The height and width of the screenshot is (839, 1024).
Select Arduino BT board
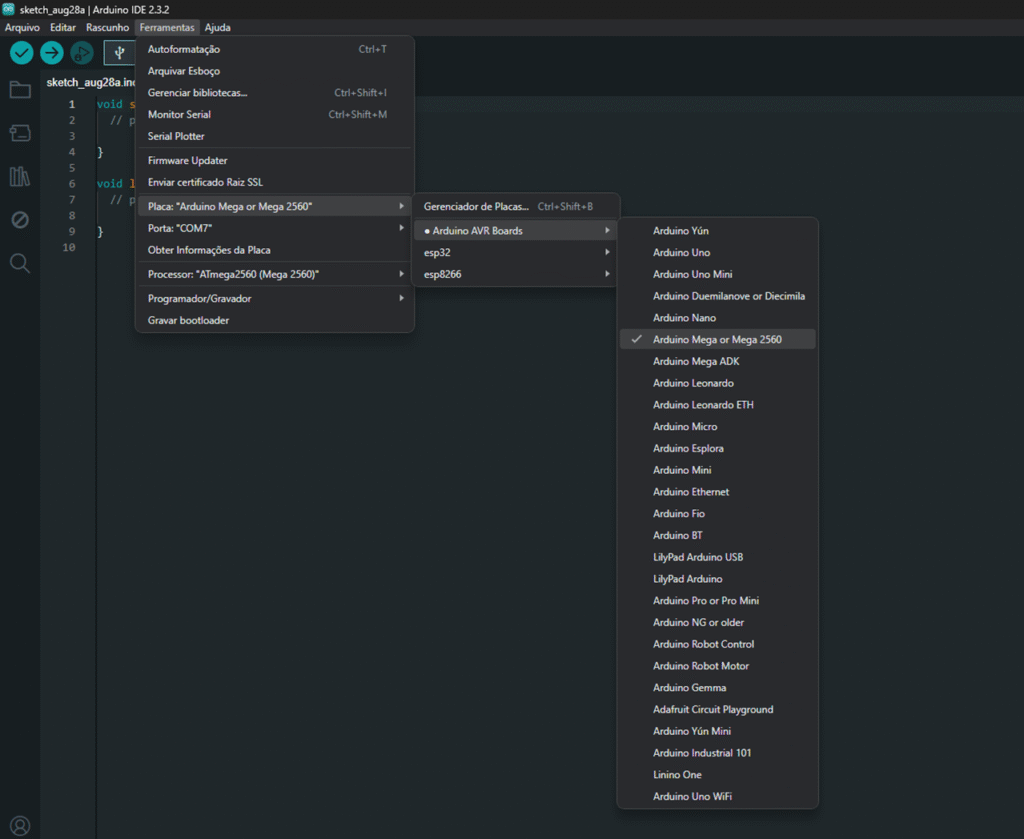tap(718, 535)
